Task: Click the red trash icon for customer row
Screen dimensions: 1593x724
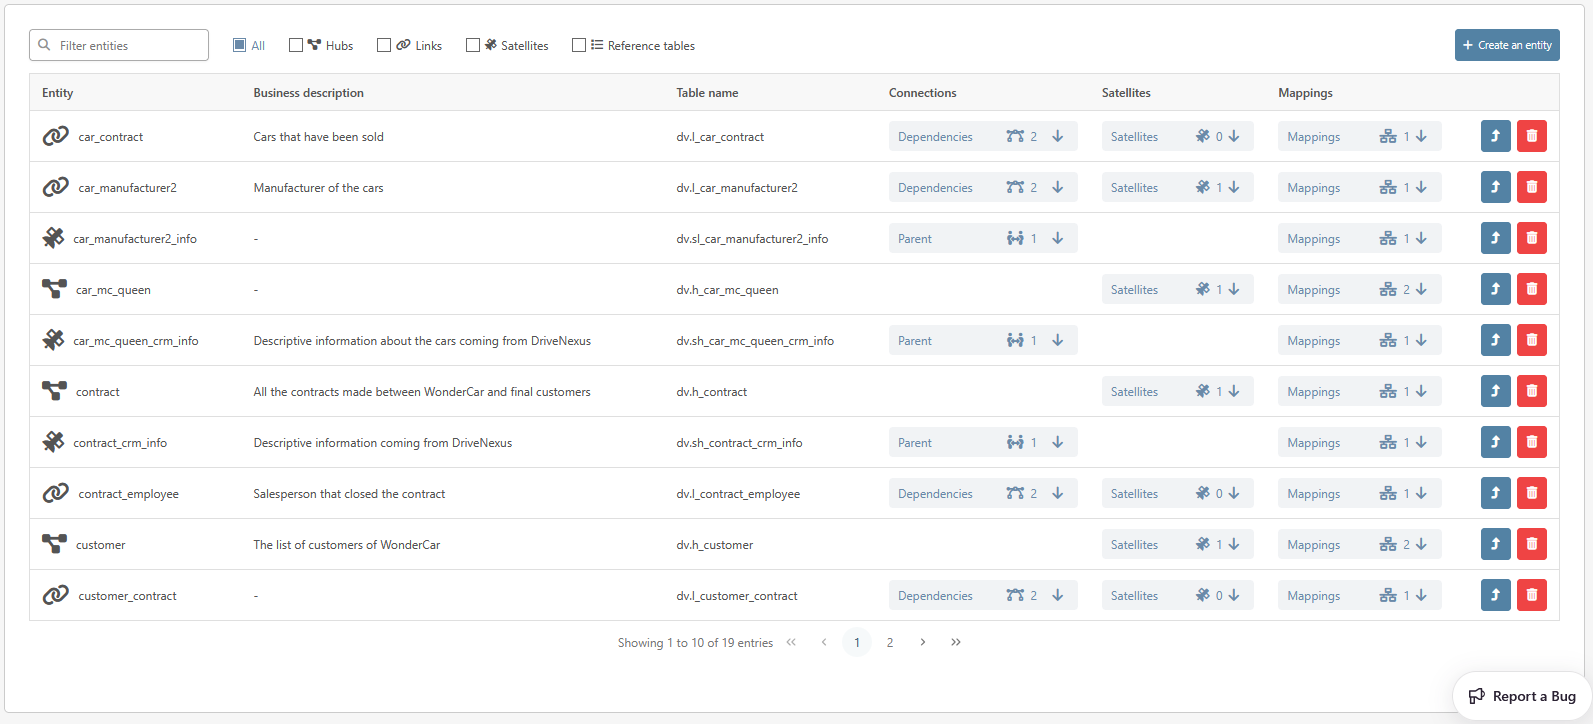Action: coord(1531,544)
